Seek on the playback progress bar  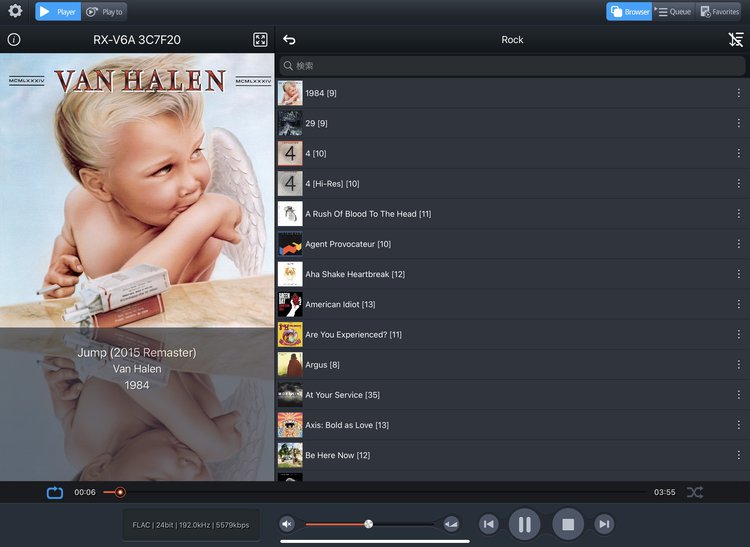point(375,492)
